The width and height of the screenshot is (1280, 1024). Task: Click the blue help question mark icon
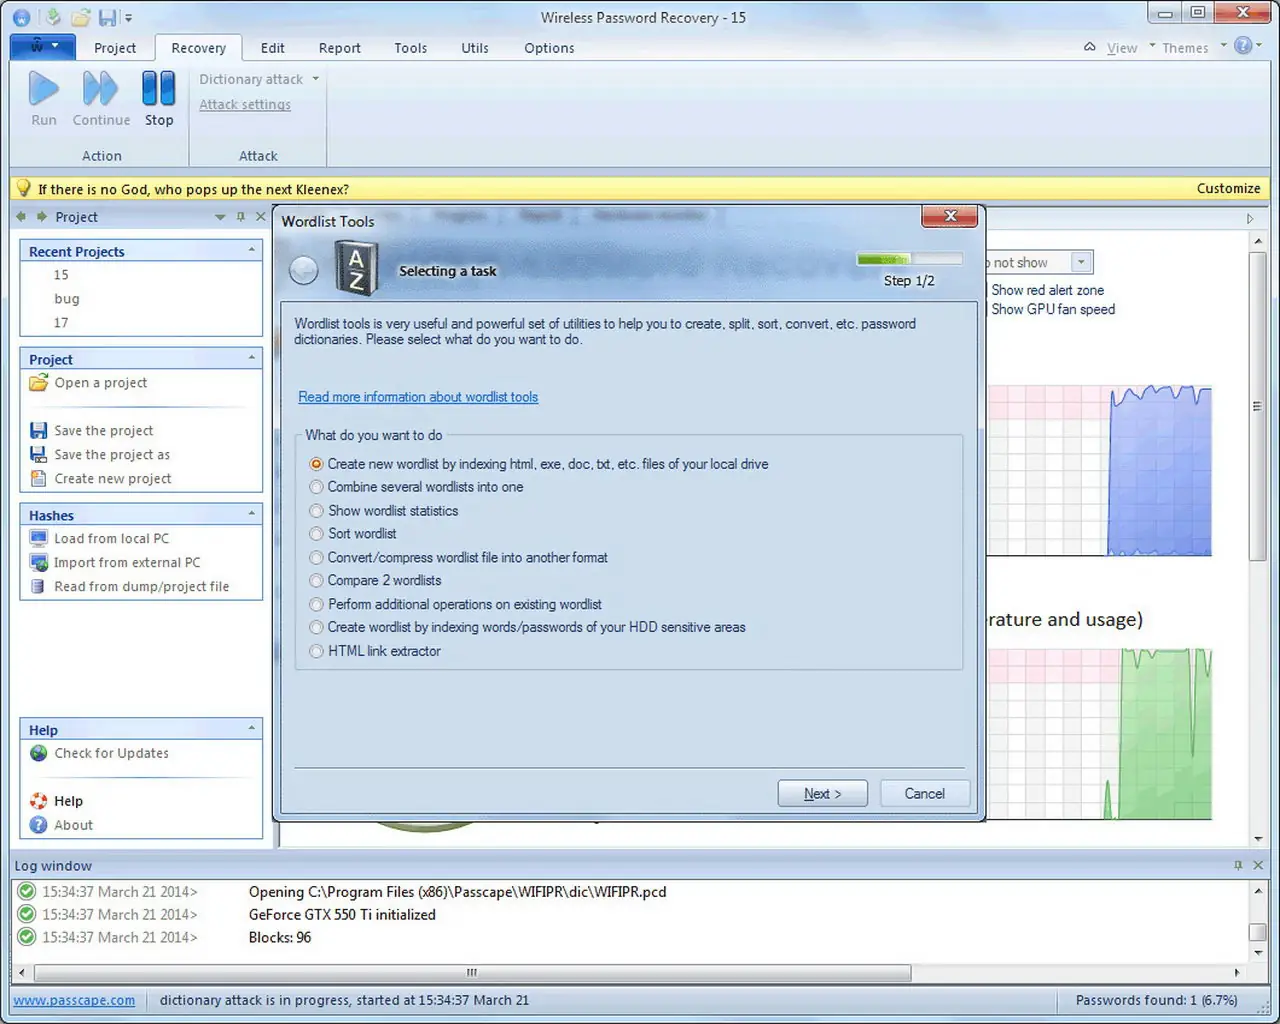click(1243, 46)
